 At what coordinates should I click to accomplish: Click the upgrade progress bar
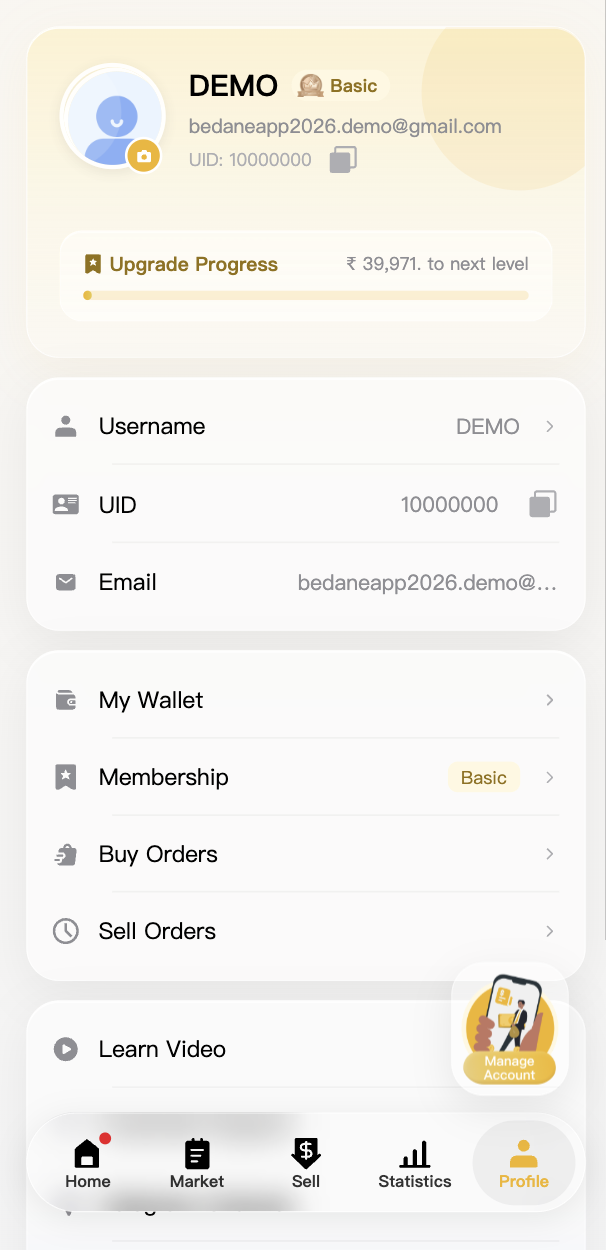tap(306, 295)
